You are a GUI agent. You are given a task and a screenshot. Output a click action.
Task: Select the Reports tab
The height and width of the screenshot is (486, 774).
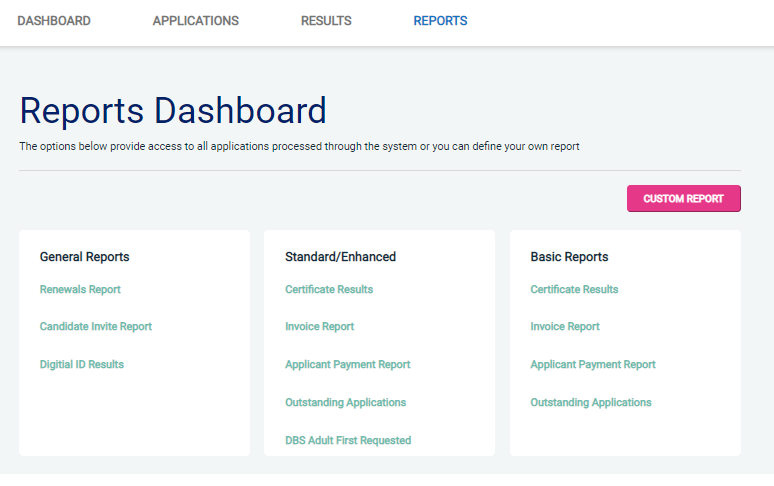(x=440, y=21)
